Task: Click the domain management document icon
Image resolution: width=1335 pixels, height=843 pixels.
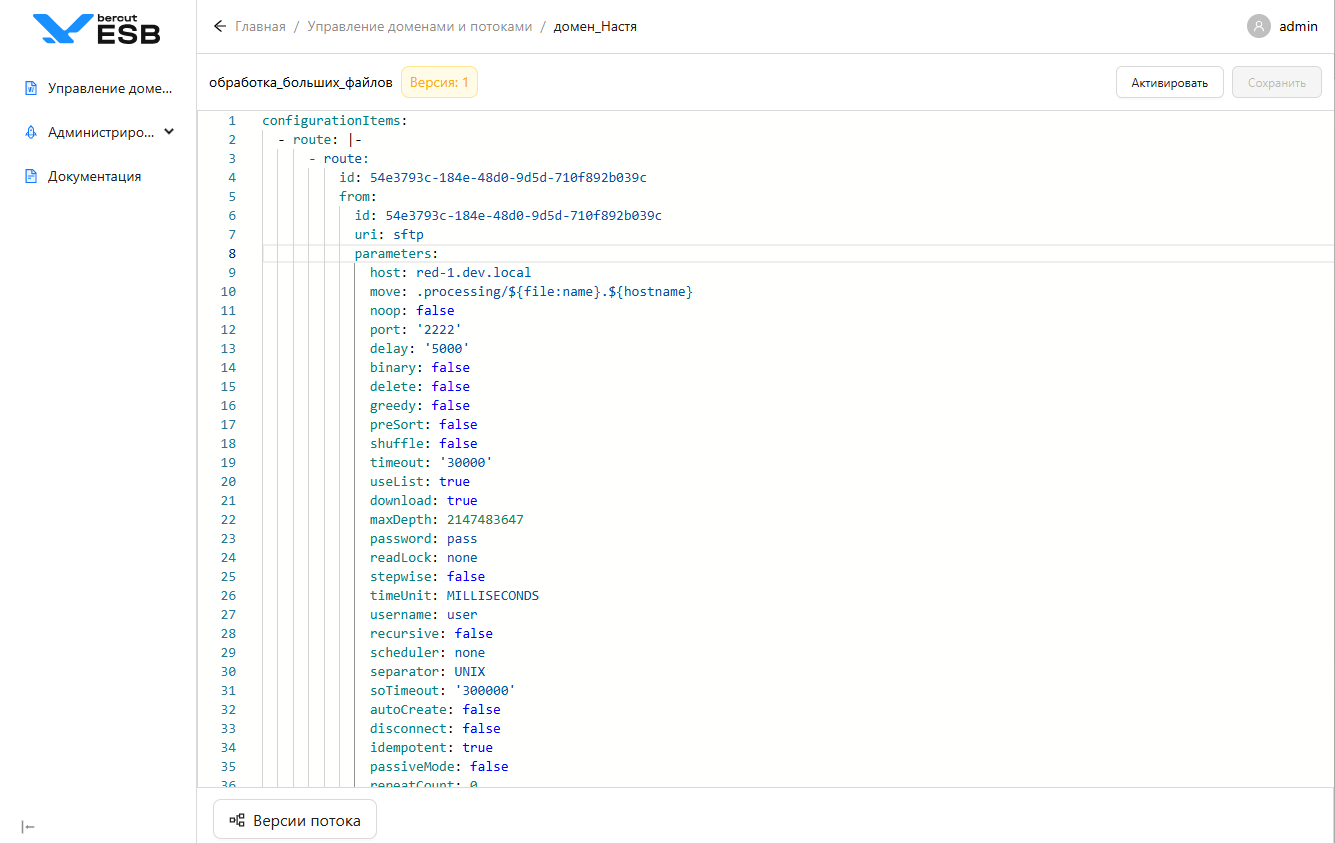Action: pyautogui.click(x=31, y=88)
